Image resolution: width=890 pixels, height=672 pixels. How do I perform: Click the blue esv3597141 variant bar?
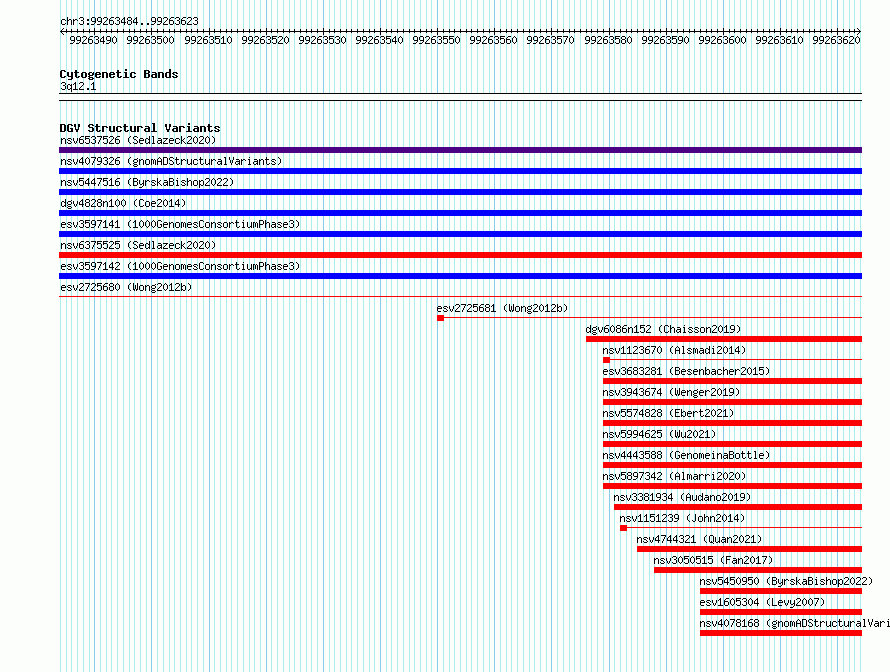[460, 234]
